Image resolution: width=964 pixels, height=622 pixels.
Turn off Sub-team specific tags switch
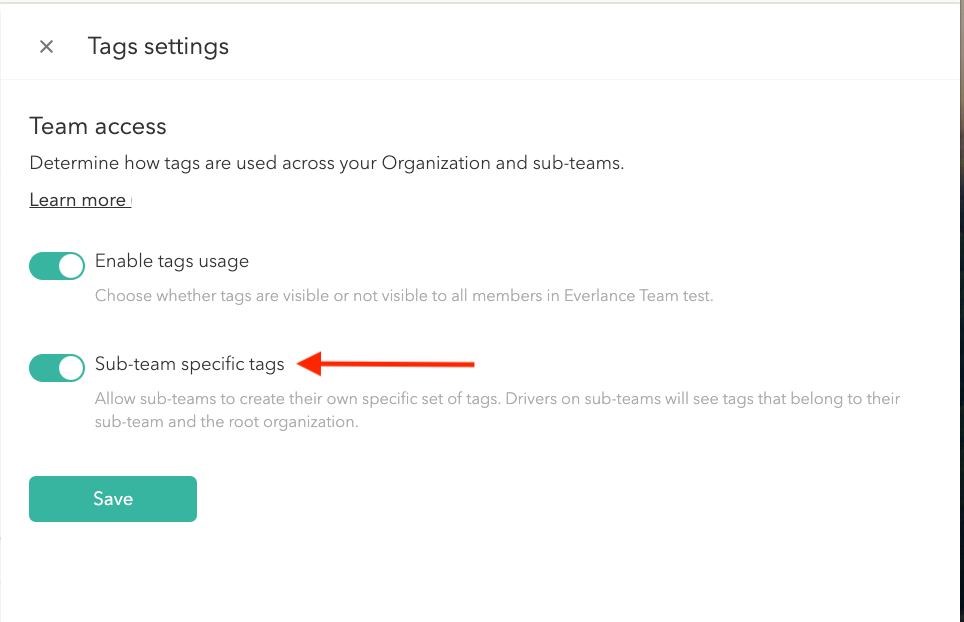point(57,368)
